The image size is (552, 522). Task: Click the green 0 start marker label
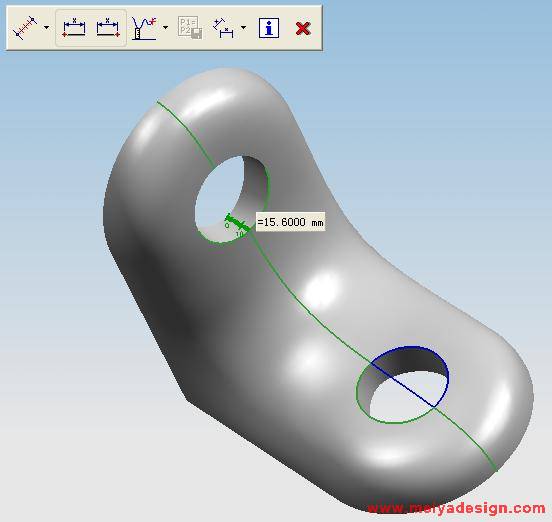point(227,225)
